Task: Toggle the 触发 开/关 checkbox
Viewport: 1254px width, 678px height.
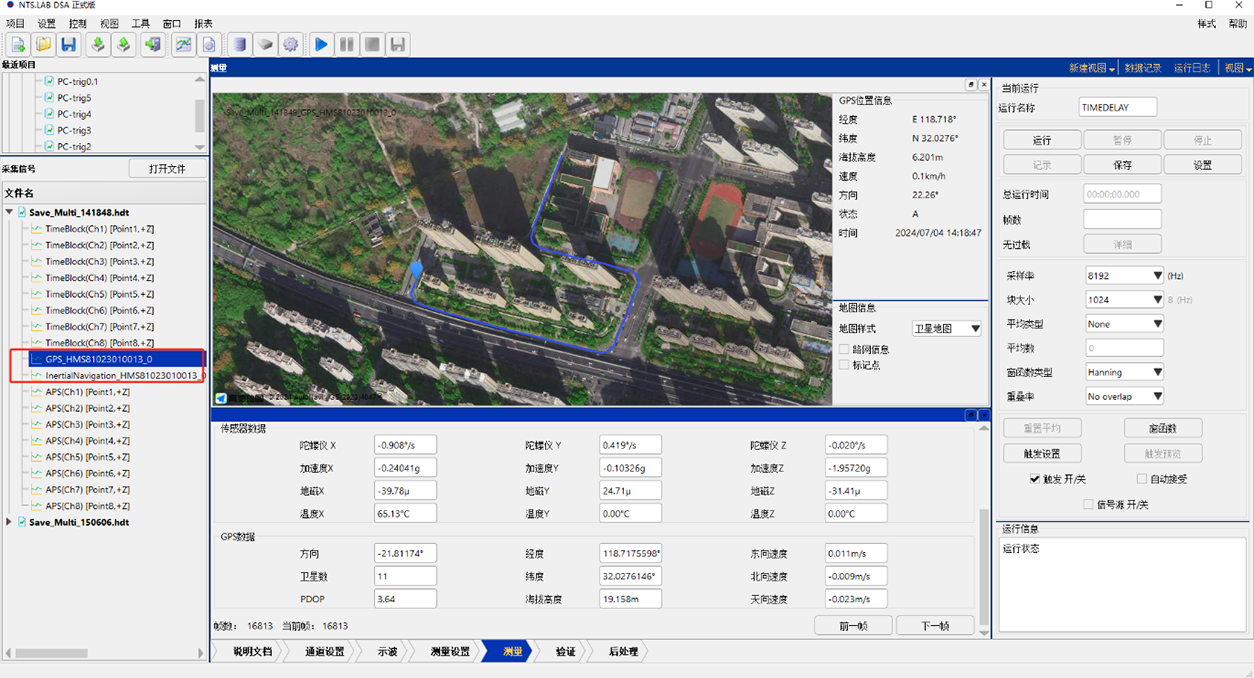Action: pos(1035,479)
